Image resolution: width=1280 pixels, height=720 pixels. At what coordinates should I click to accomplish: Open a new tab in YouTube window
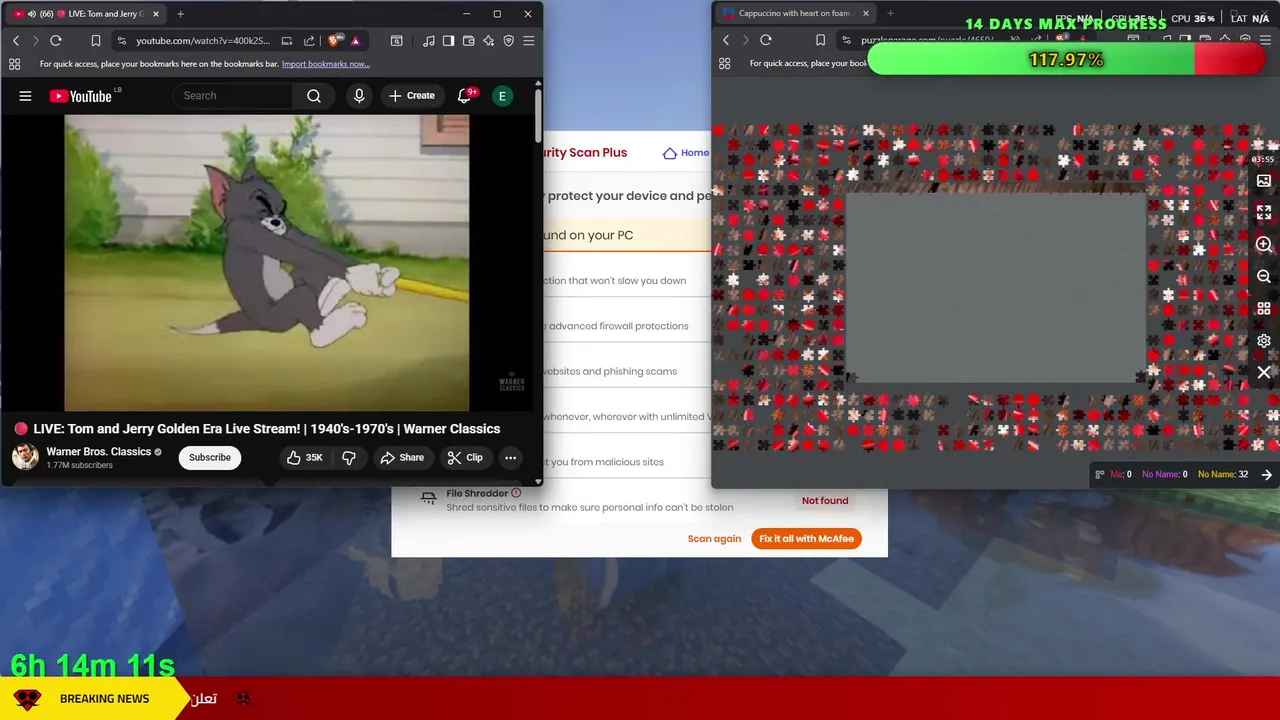pos(180,14)
